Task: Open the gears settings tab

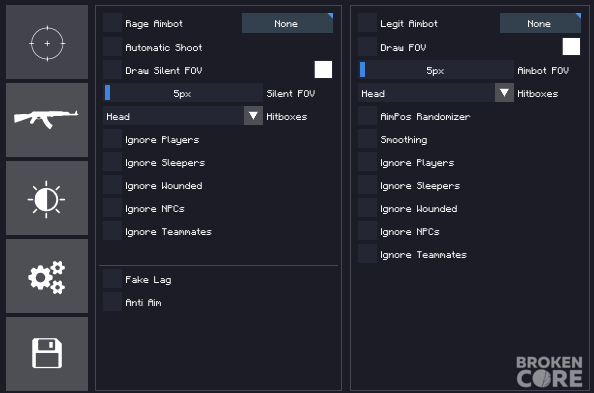Action: pos(47,276)
